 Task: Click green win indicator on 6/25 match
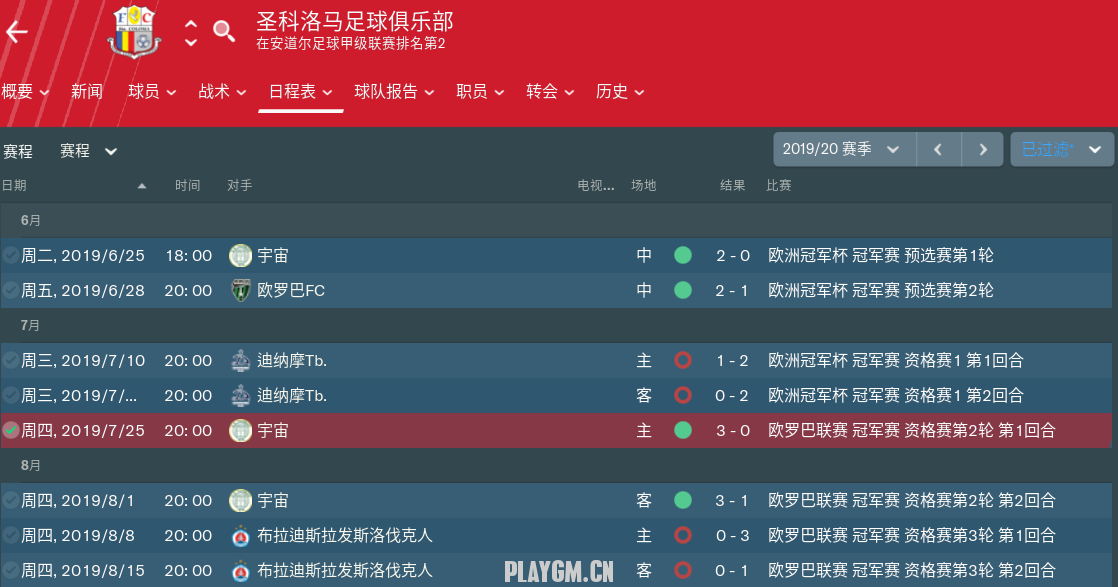[x=683, y=256]
